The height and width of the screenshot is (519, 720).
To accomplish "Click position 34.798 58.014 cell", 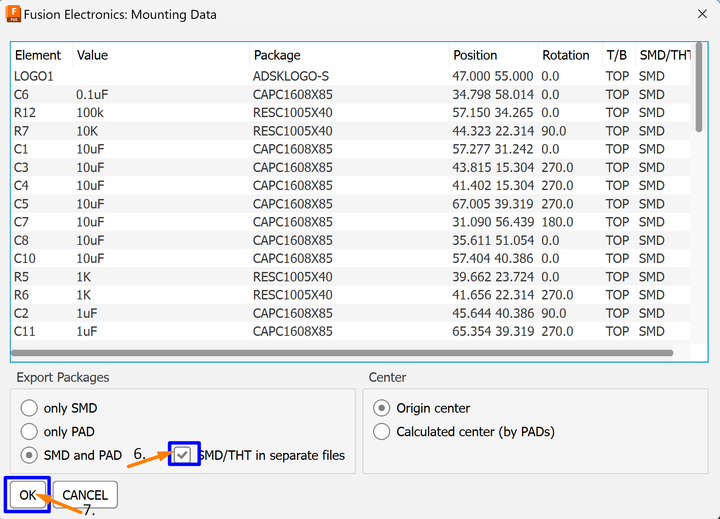I will pyautogui.click(x=493, y=94).
